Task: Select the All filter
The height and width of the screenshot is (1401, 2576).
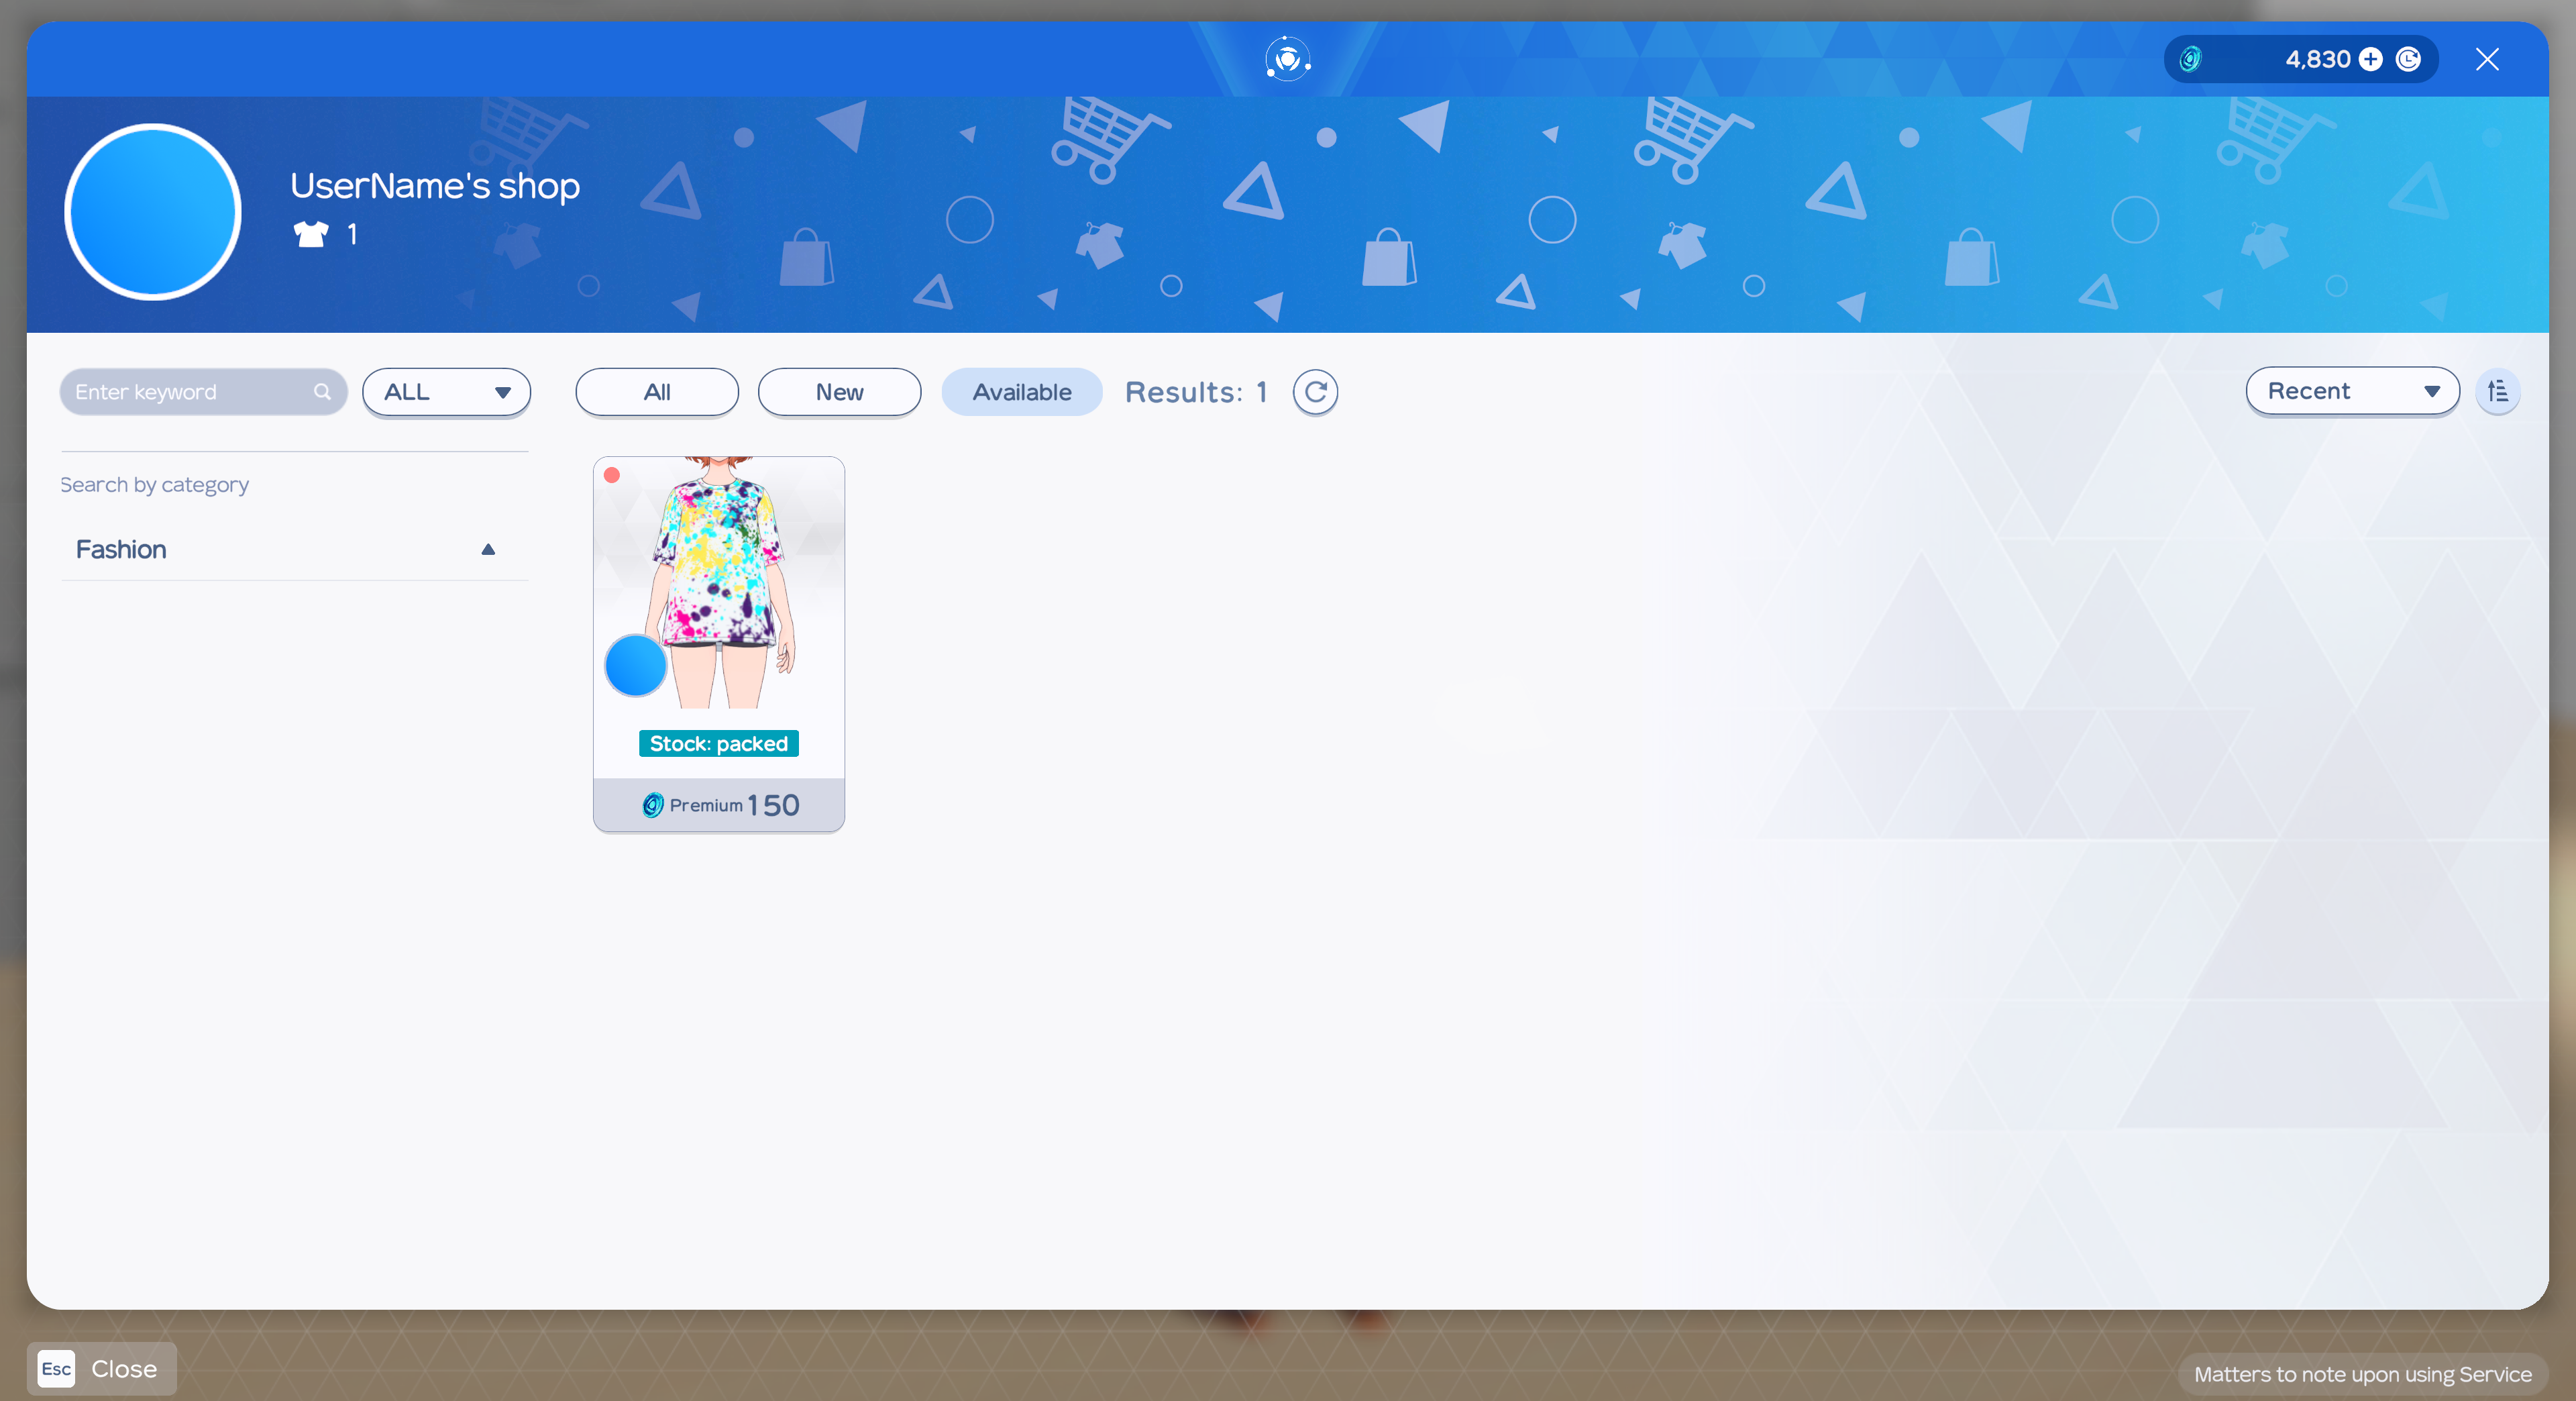Action: coord(656,392)
